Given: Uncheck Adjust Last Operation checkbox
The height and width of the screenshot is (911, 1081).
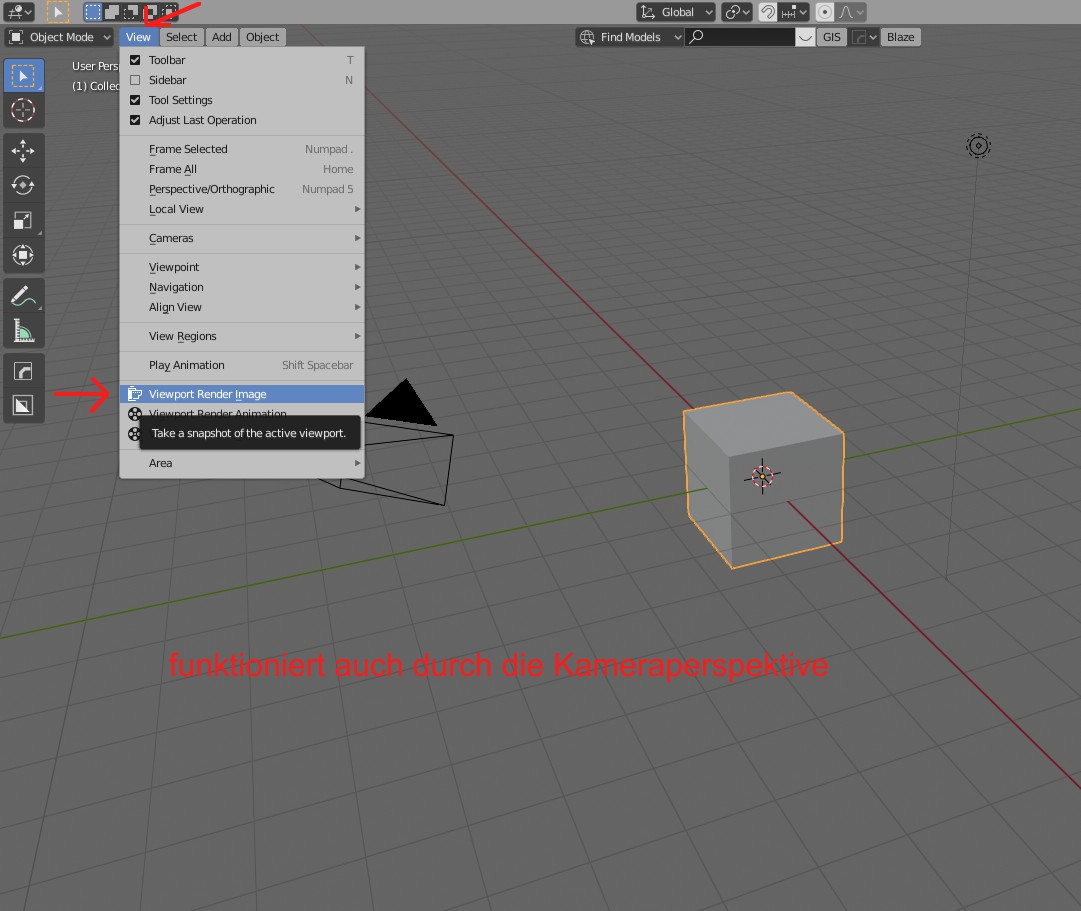Looking at the screenshot, I should (135, 120).
